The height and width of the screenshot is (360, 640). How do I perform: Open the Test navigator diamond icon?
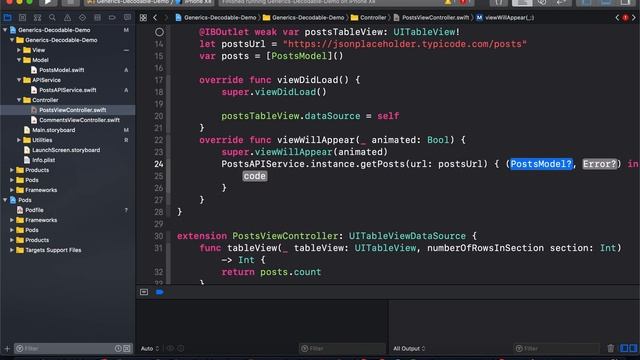(x=82, y=18)
